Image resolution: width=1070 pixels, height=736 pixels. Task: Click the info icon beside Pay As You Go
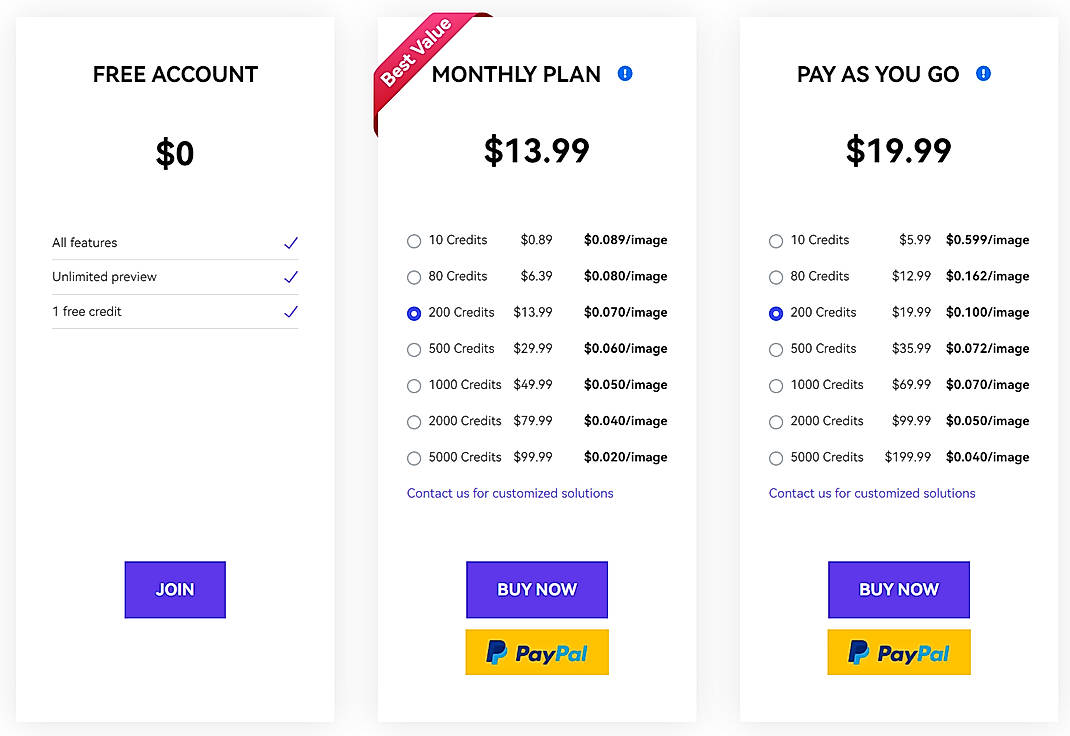pyautogui.click(x=983, y=73)
